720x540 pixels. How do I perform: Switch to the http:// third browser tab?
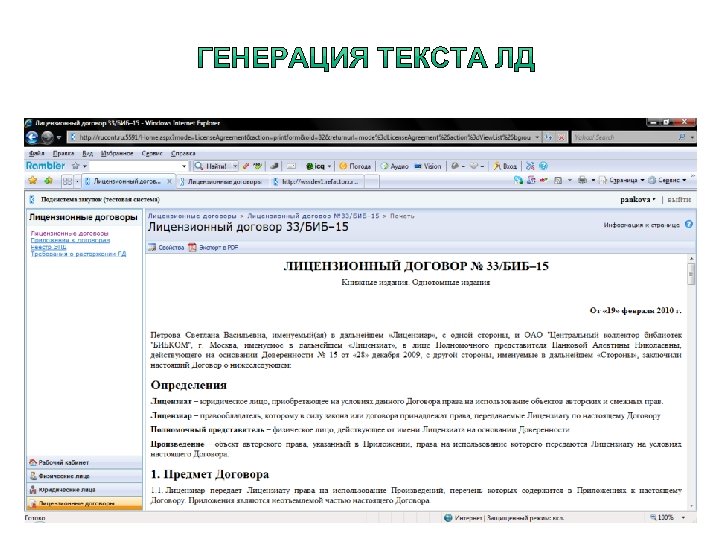[x=316, y=182]
